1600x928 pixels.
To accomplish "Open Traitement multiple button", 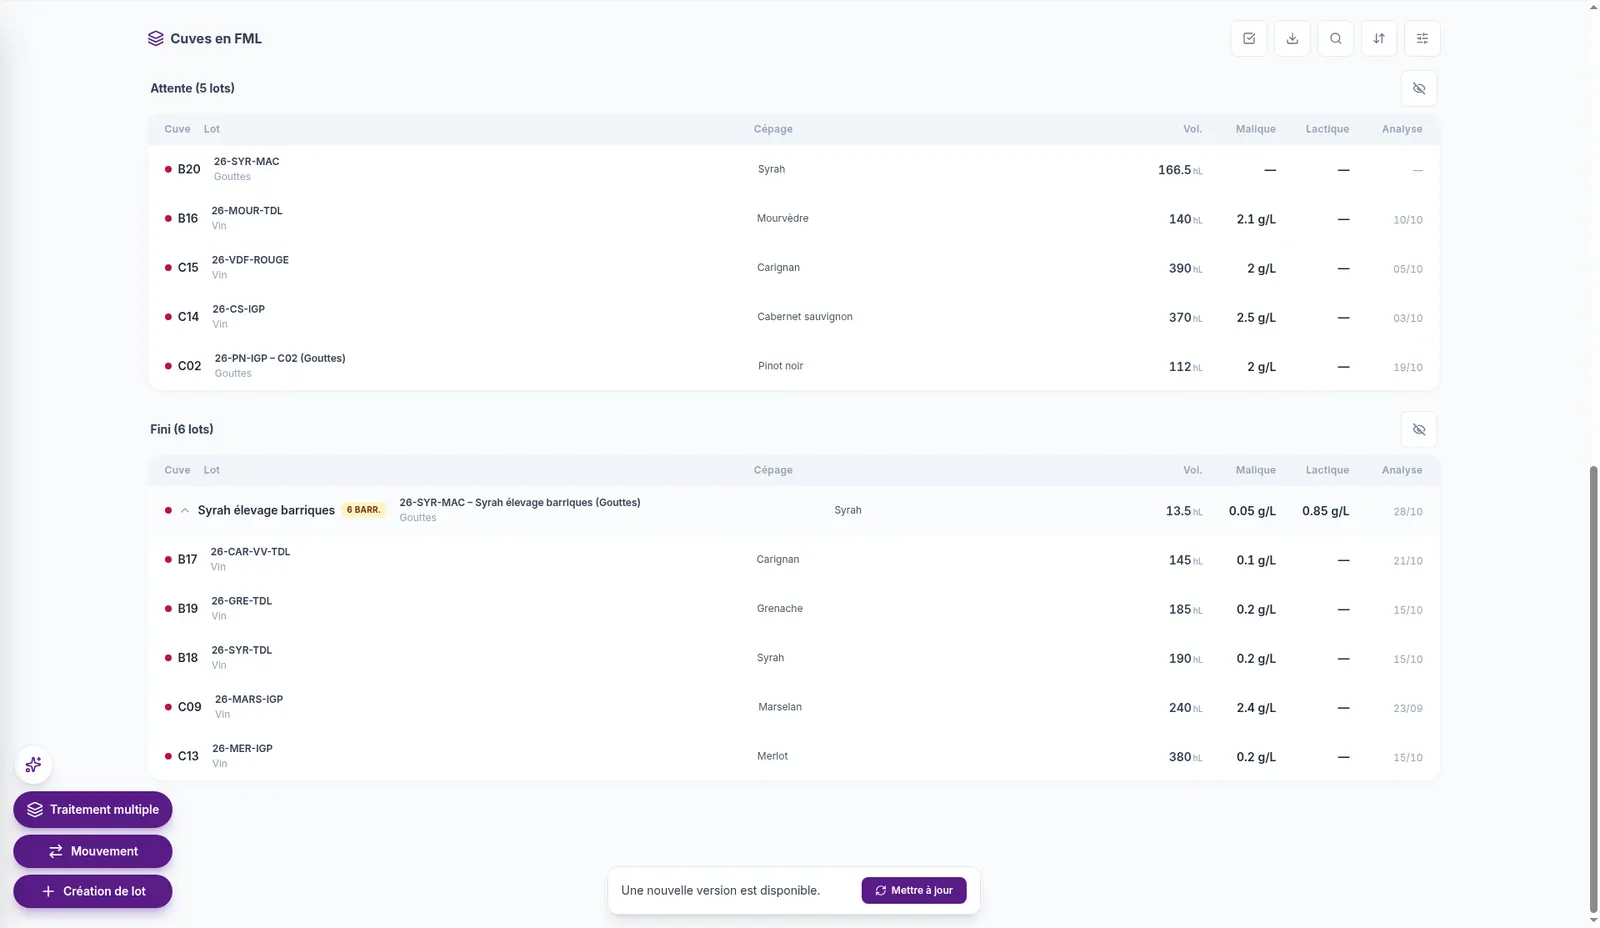I will point(93,809).
